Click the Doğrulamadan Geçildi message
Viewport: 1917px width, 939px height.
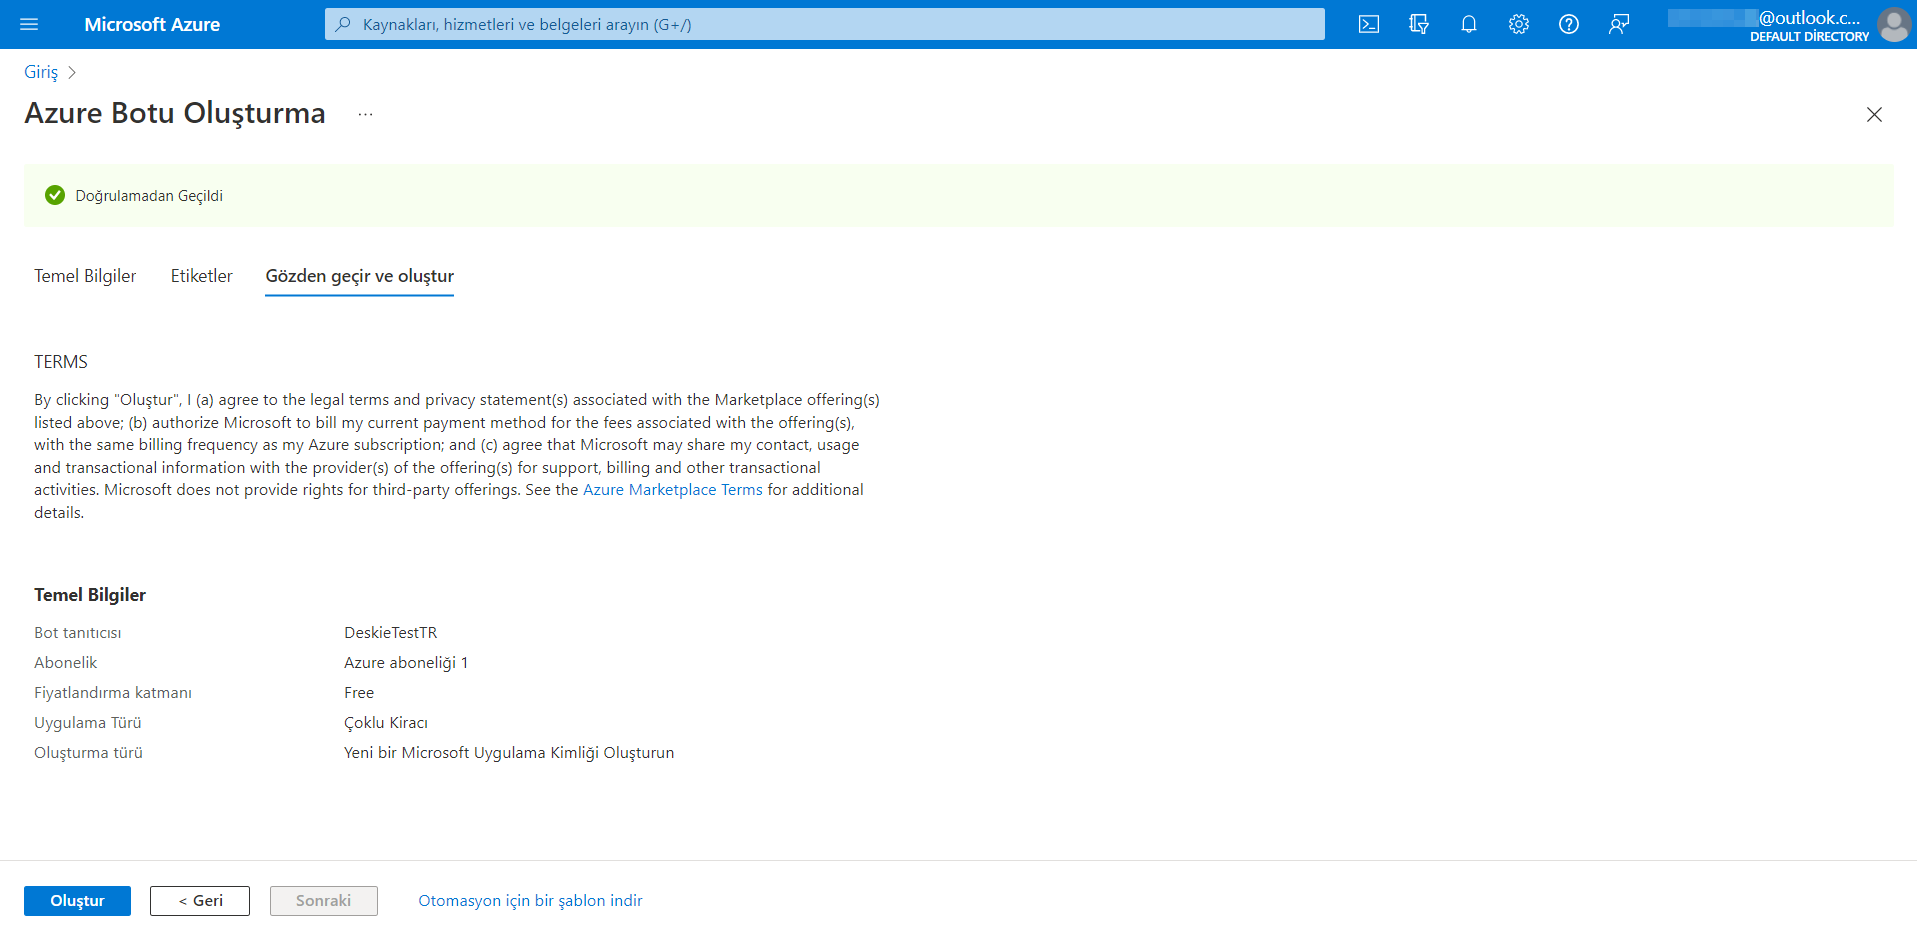click(x=149, y=196)
